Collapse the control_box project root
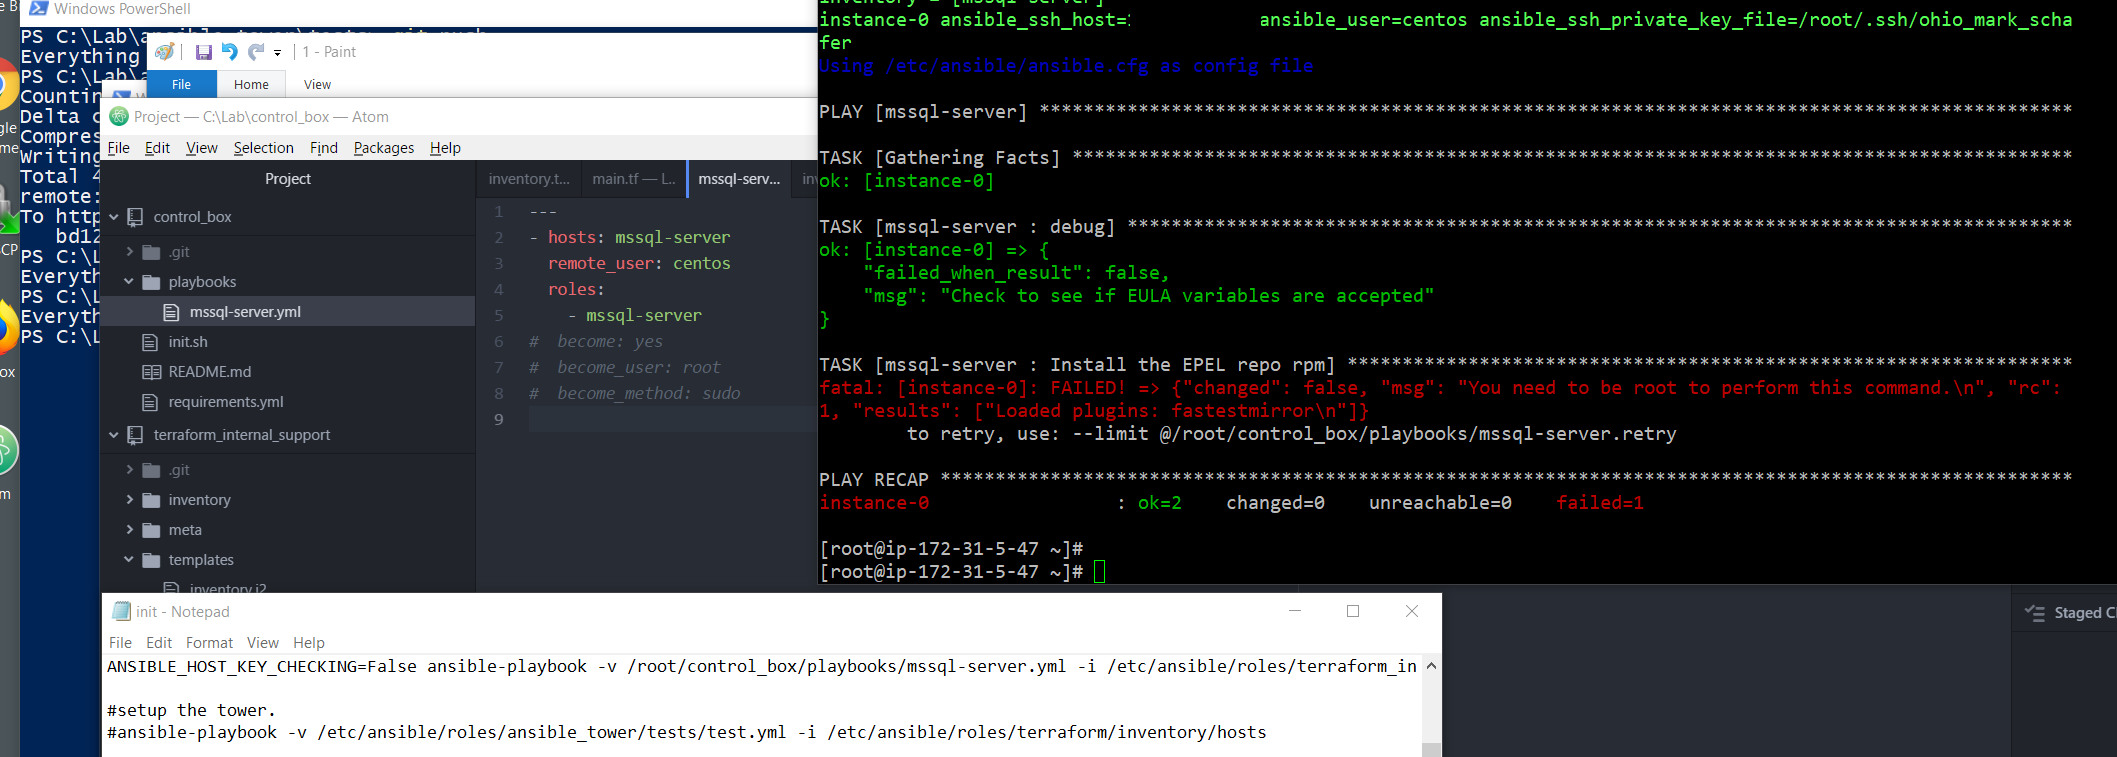 pyautogui.click(x=114, y=217)
